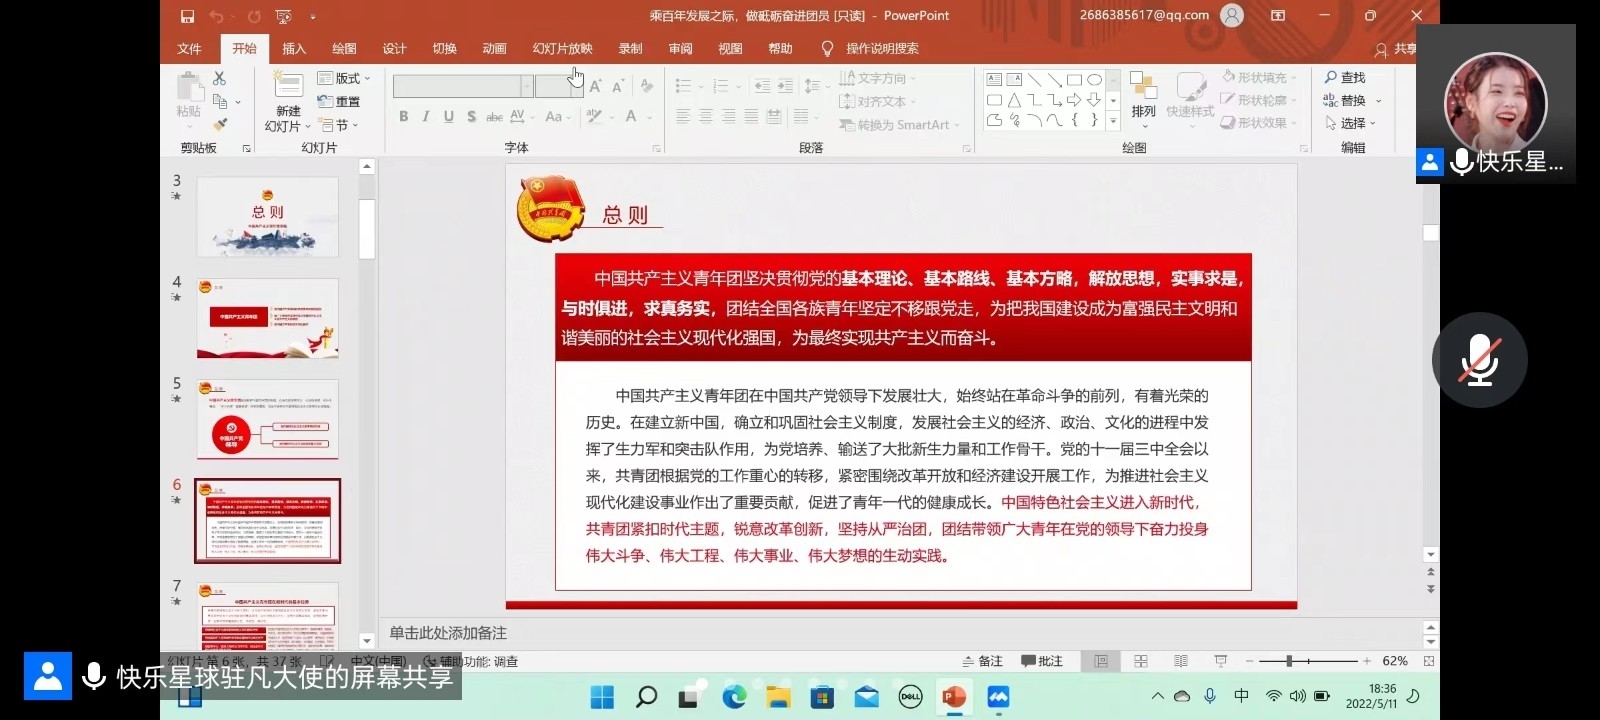Viewport: 1600px width, 720px height.
Task: Click the Share (共享) button
Action: click(1396, 49)
